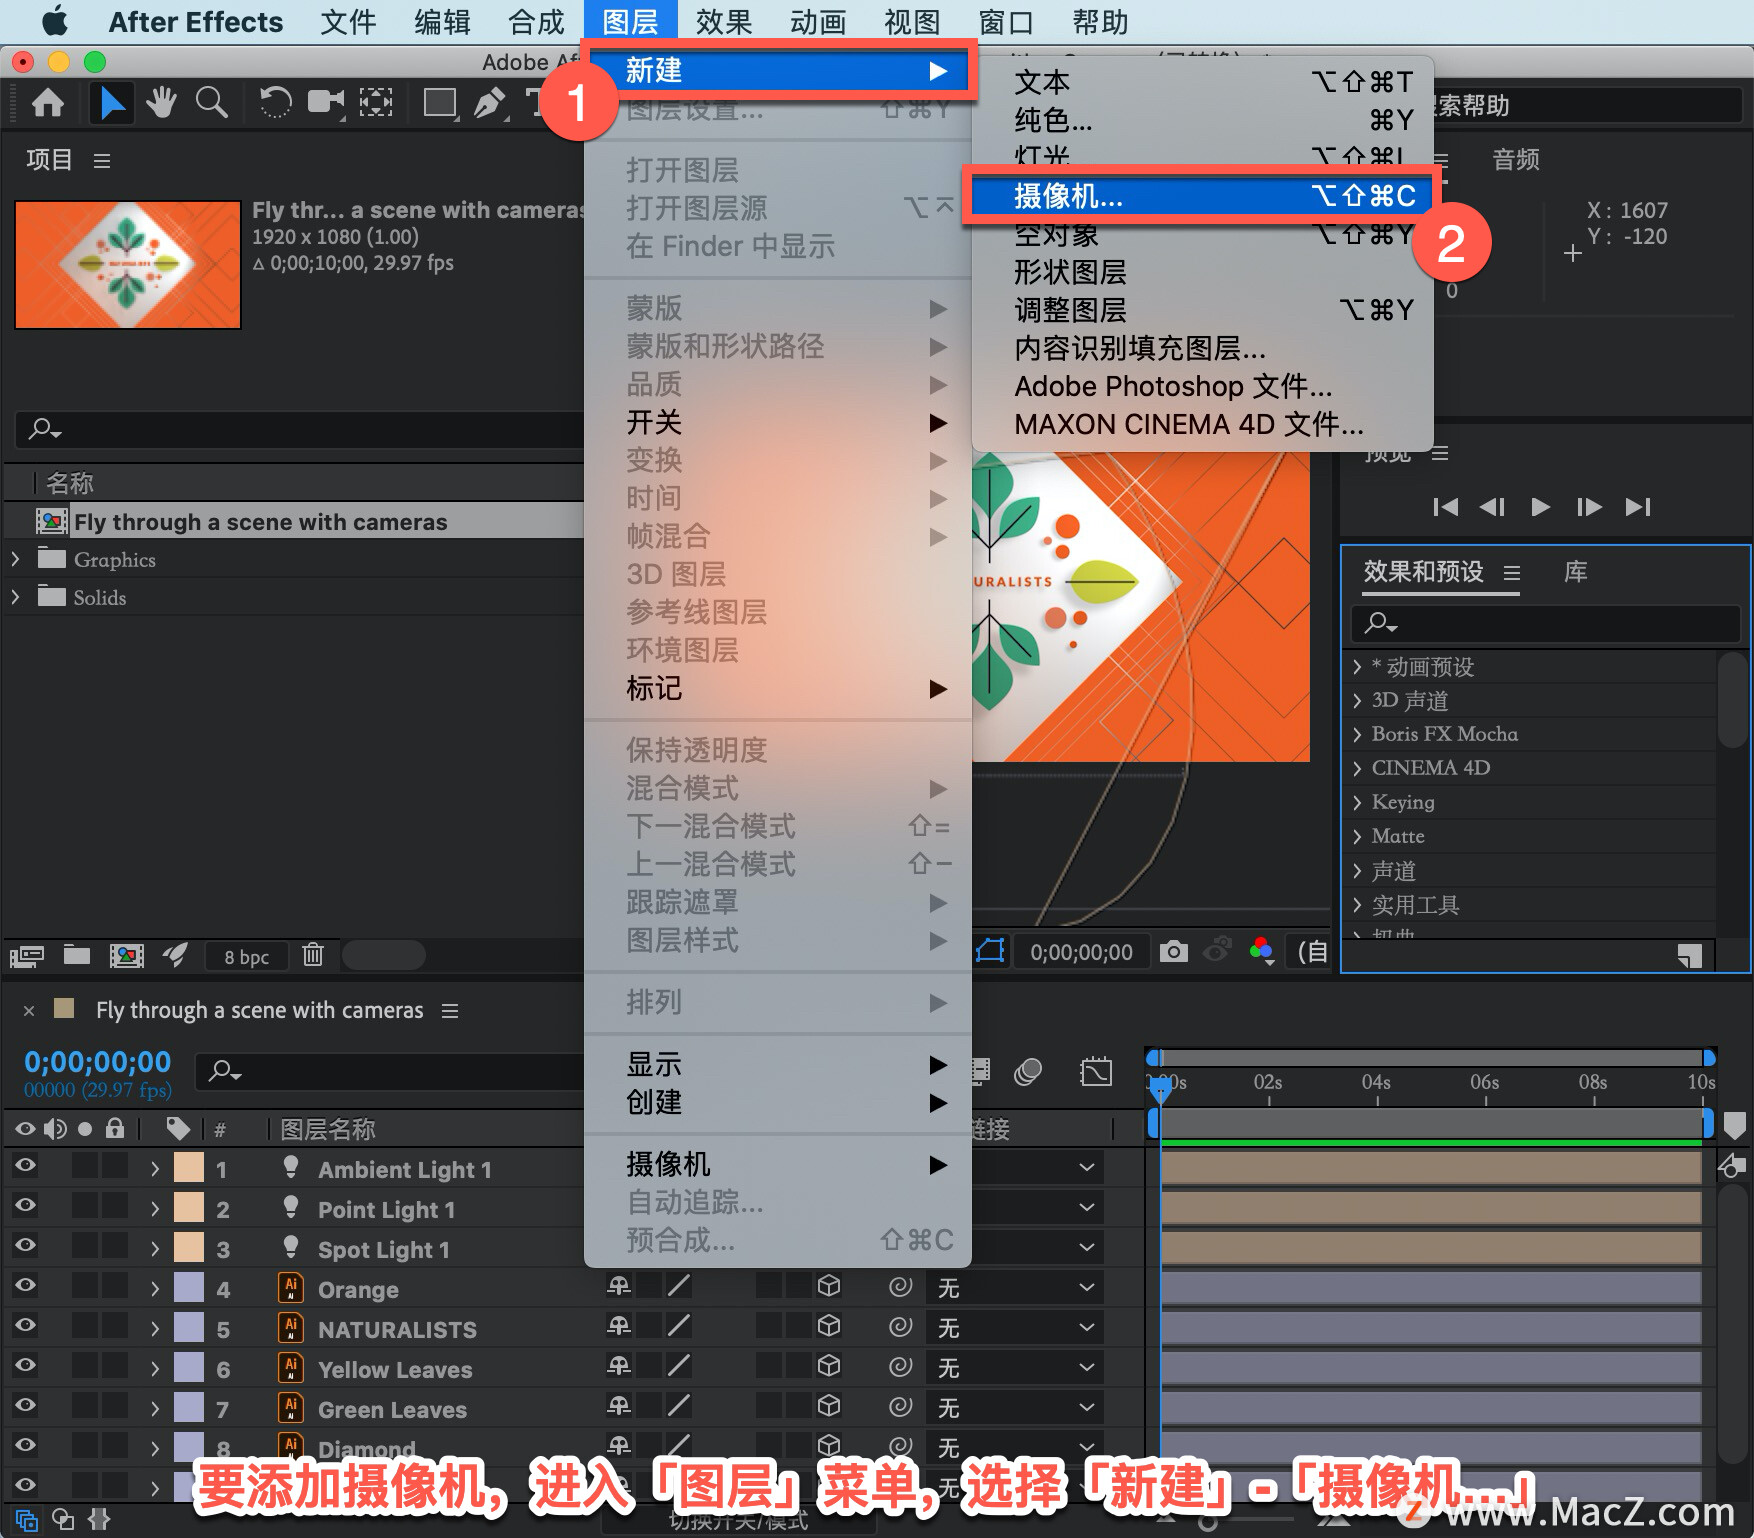Viewport: 1754px width, 1538px height.
Task: Toggle visibility of Green Leaves layer
Action: pyautogui.click(x=25, y=1405)
